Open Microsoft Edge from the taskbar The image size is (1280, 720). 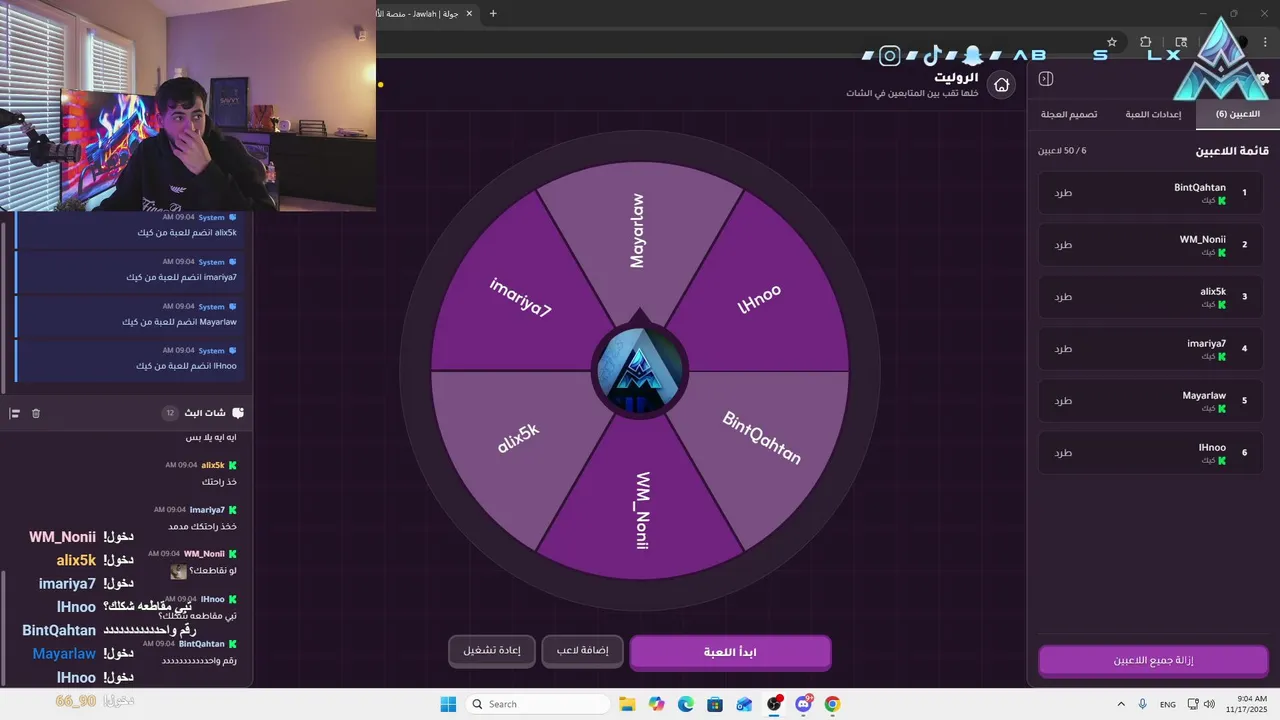click(685, 704)
